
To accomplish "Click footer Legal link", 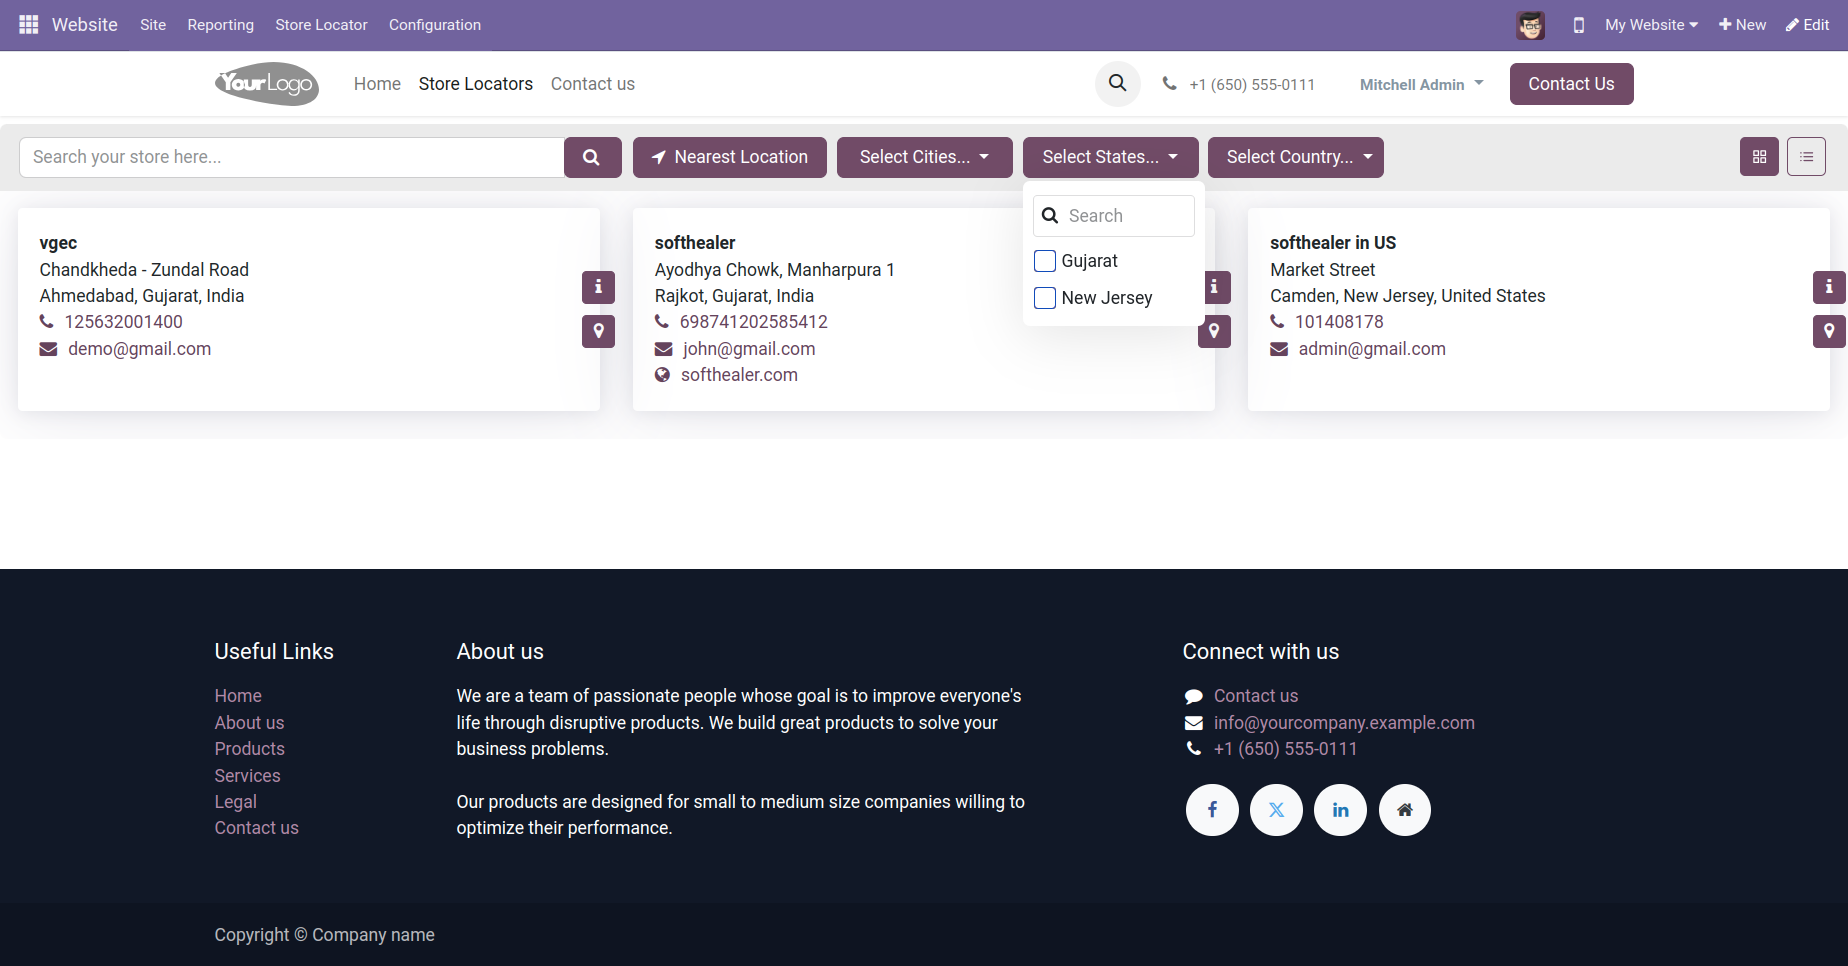I will pos(235,802).
